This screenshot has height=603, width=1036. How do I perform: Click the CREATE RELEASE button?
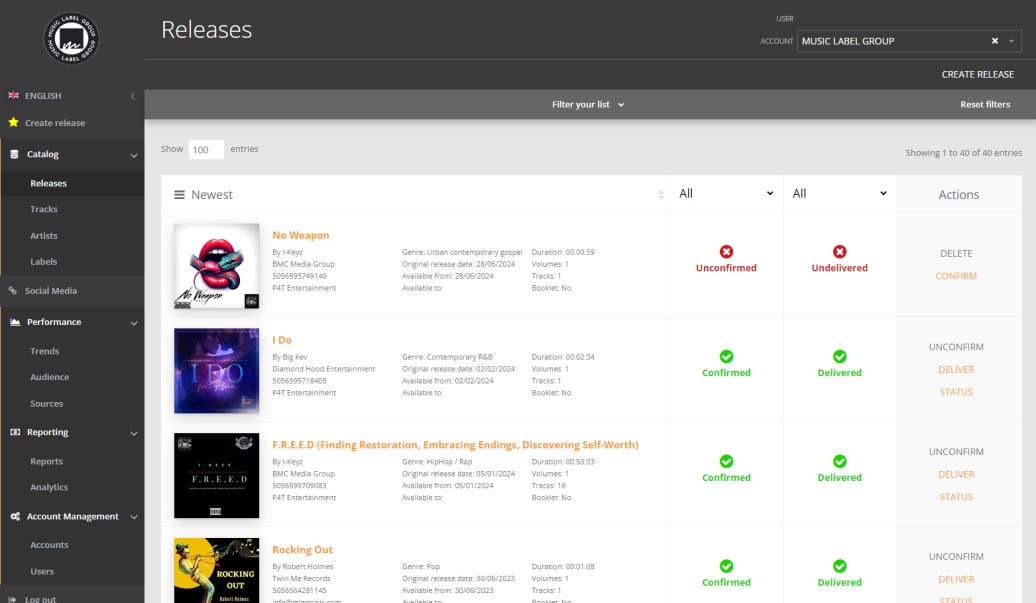(977, 74)
